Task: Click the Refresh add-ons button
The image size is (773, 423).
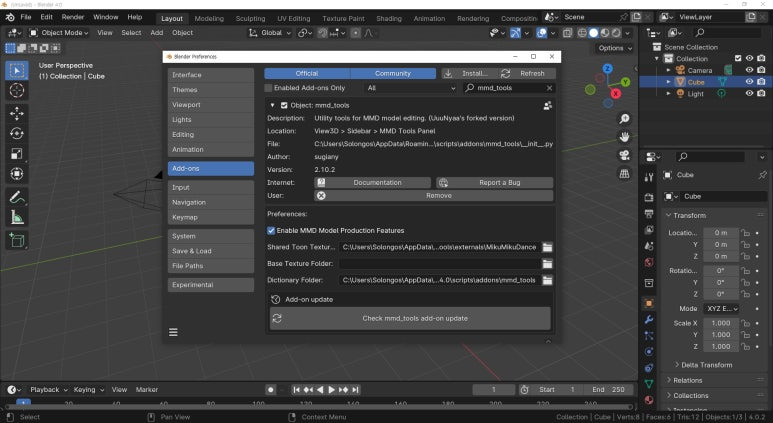Action: [x=527, y=73]
